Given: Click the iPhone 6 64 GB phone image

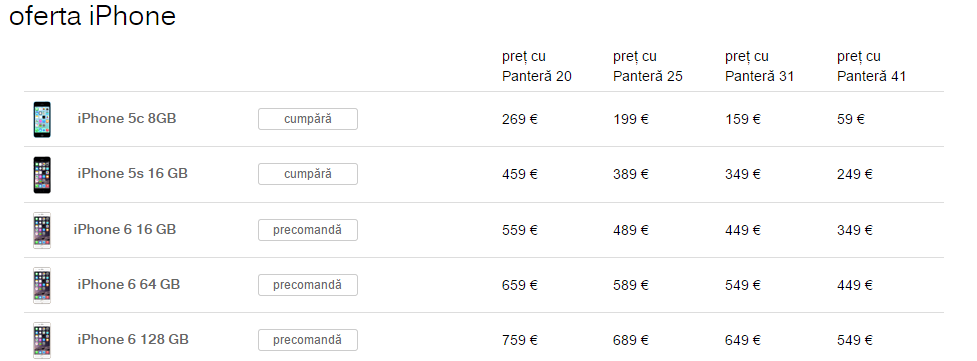Looking at the screenshot, I should [42, 285].
